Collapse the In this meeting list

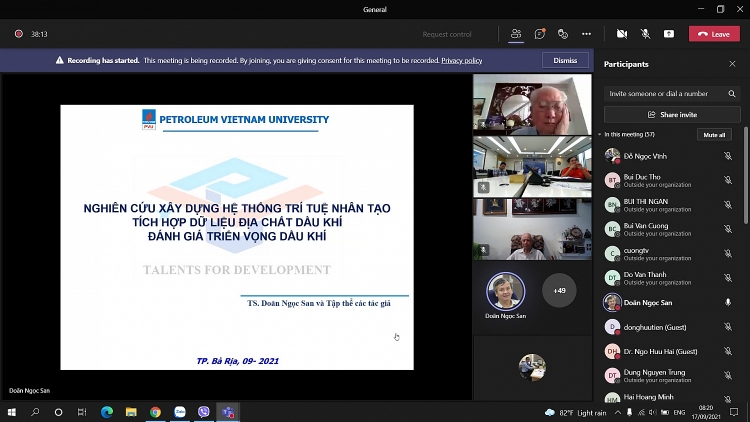[601, 134]
